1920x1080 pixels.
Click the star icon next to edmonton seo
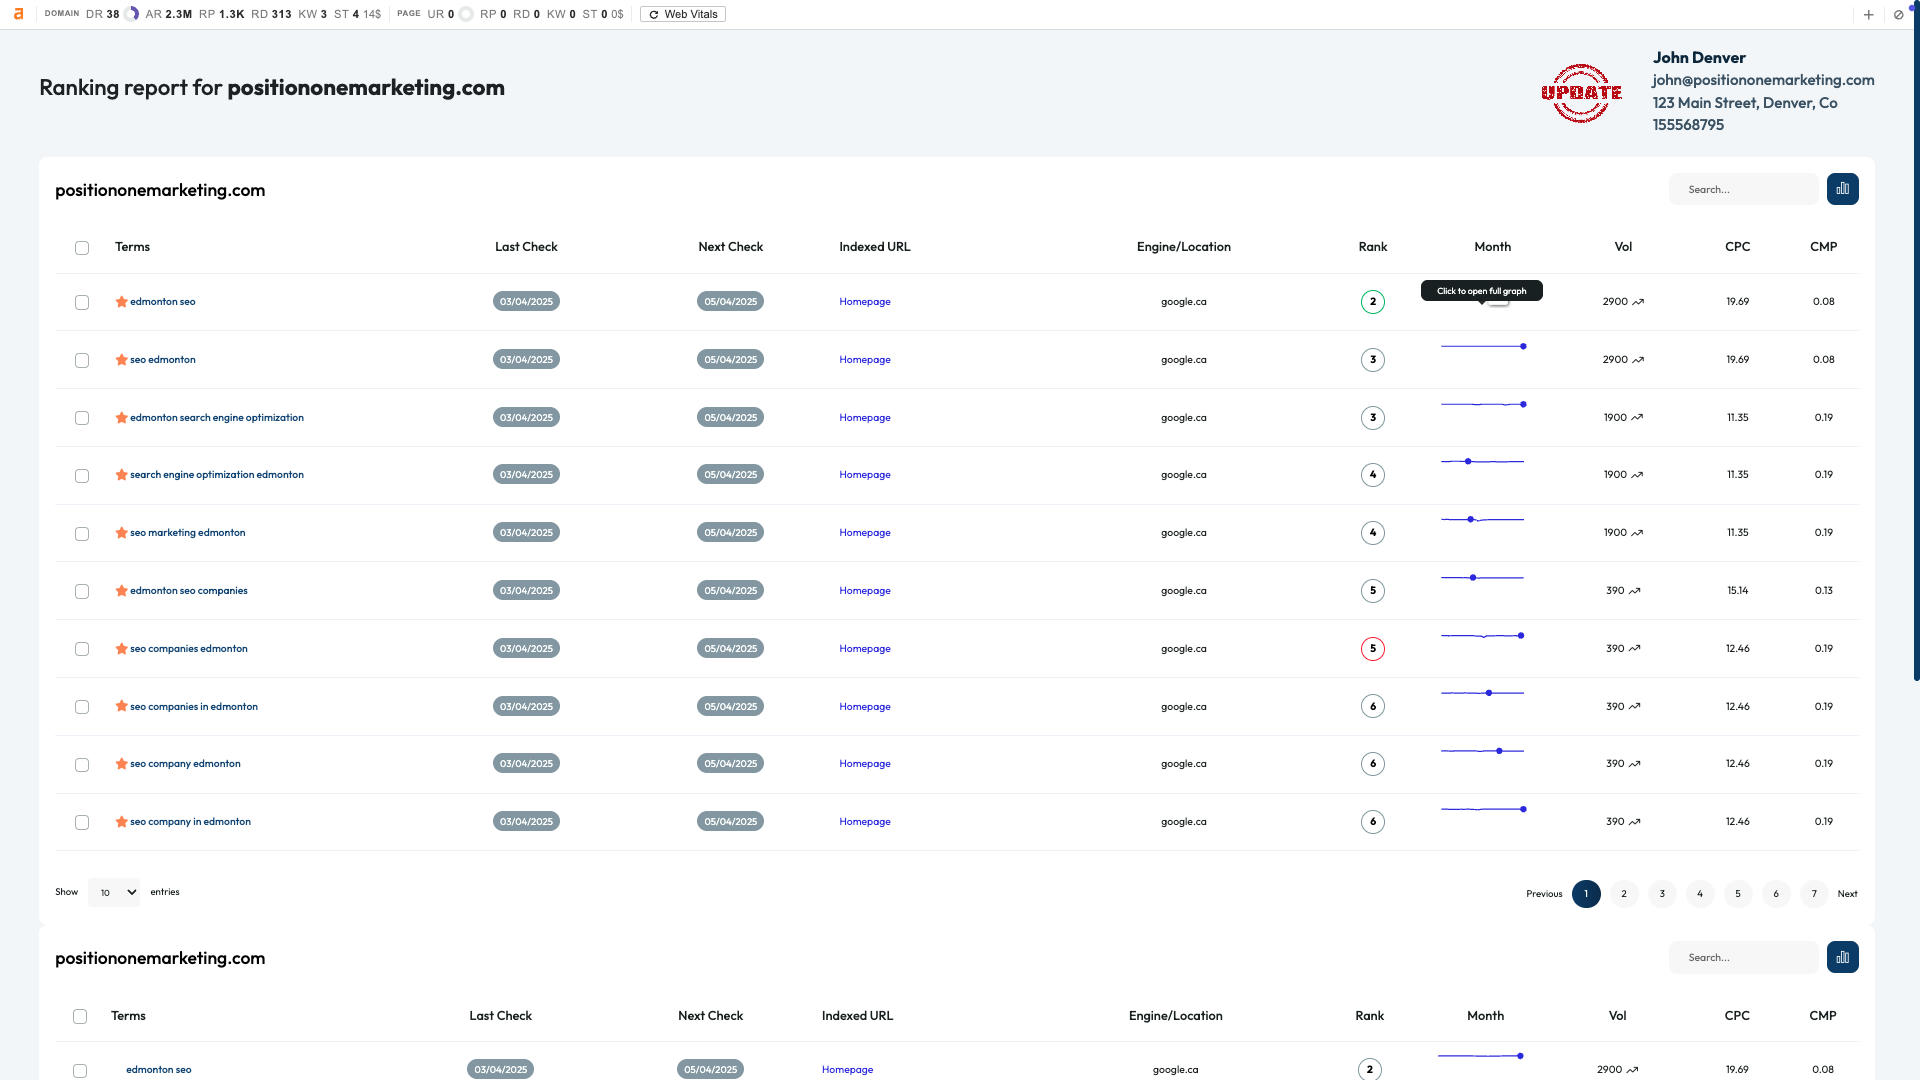[121, 301]
